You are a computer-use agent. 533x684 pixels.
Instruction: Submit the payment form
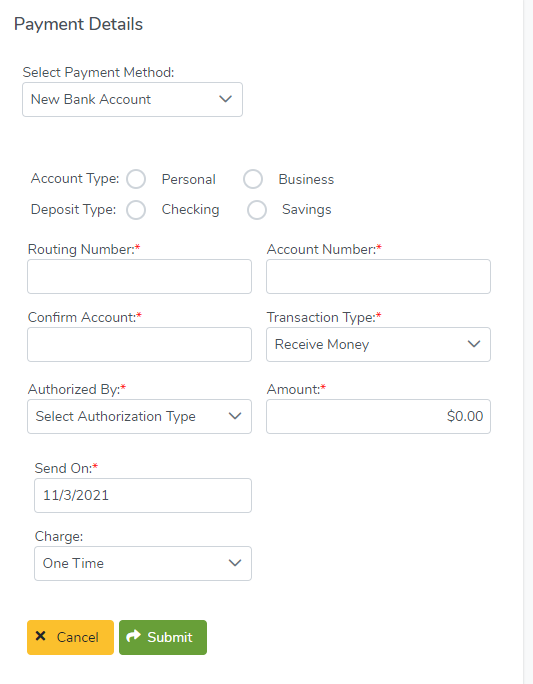[x=163, y=637]
